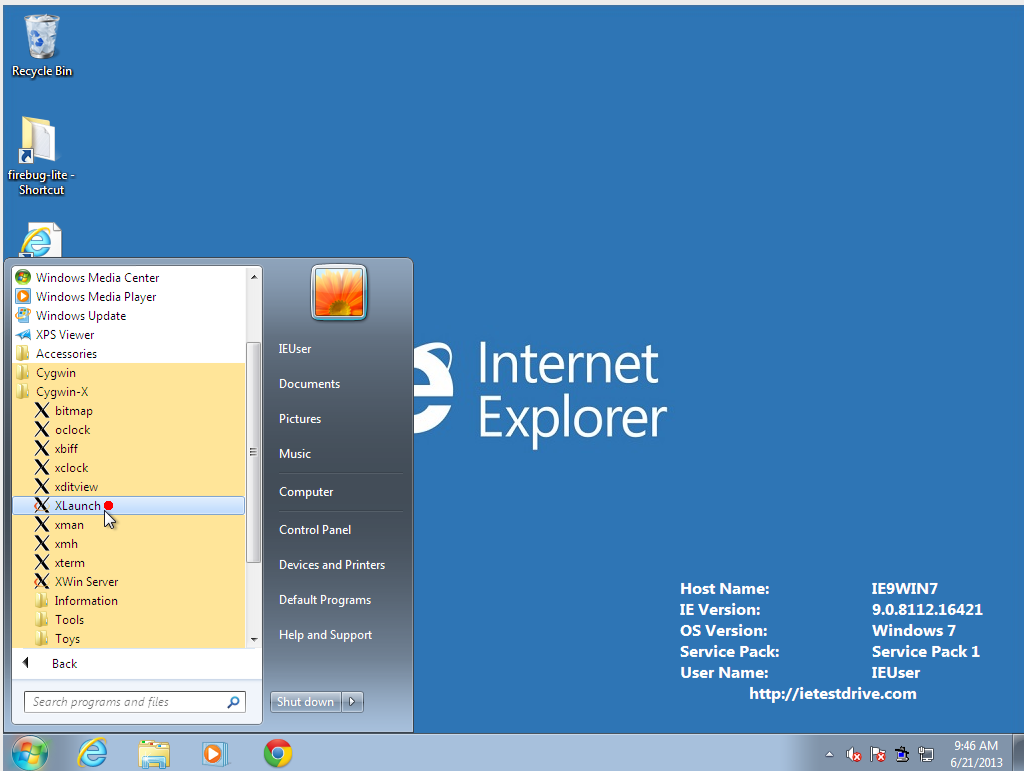Image resolution: width=1024 pixels, height=771 pixels.
Task: Click the programs list scrollbar thumb
Action: (x=253, y=452)
